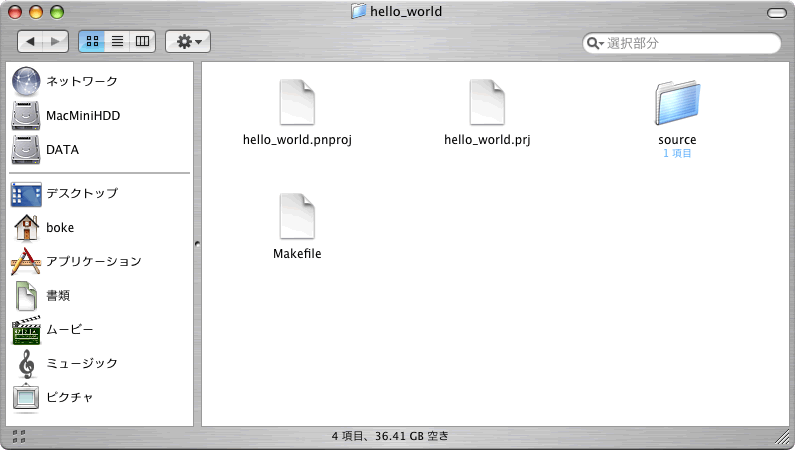Open 書類 documents folder in sidebar
Screen dimensions: 795x450
point(42,295)
